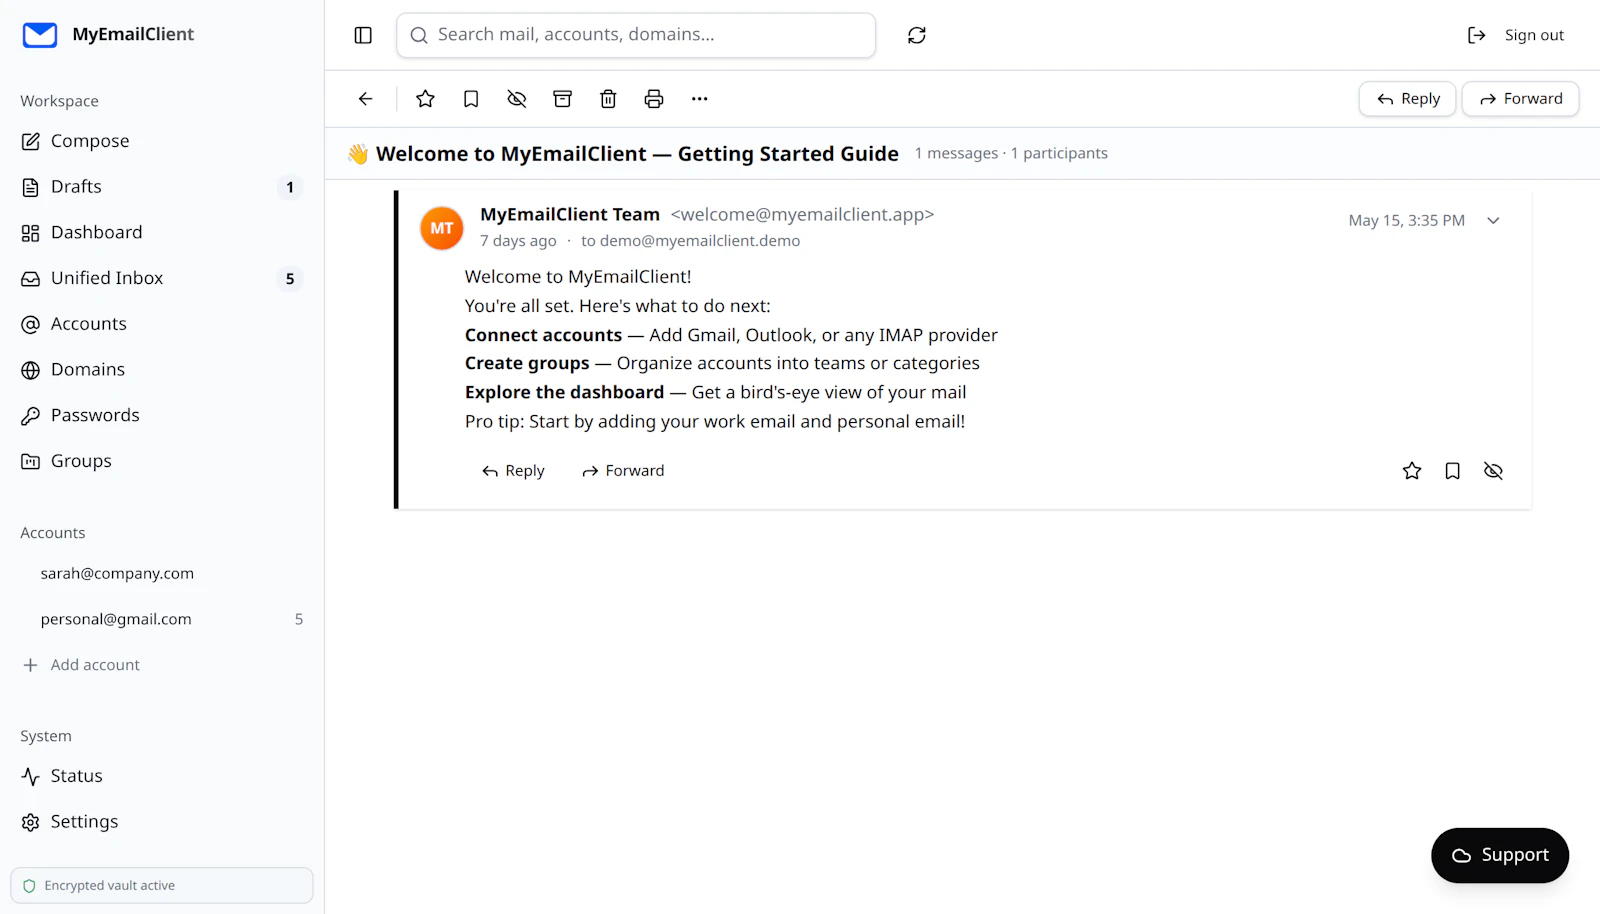Bookmark the thread from top toolbar
1600x914 pixels.
[471, 99]
